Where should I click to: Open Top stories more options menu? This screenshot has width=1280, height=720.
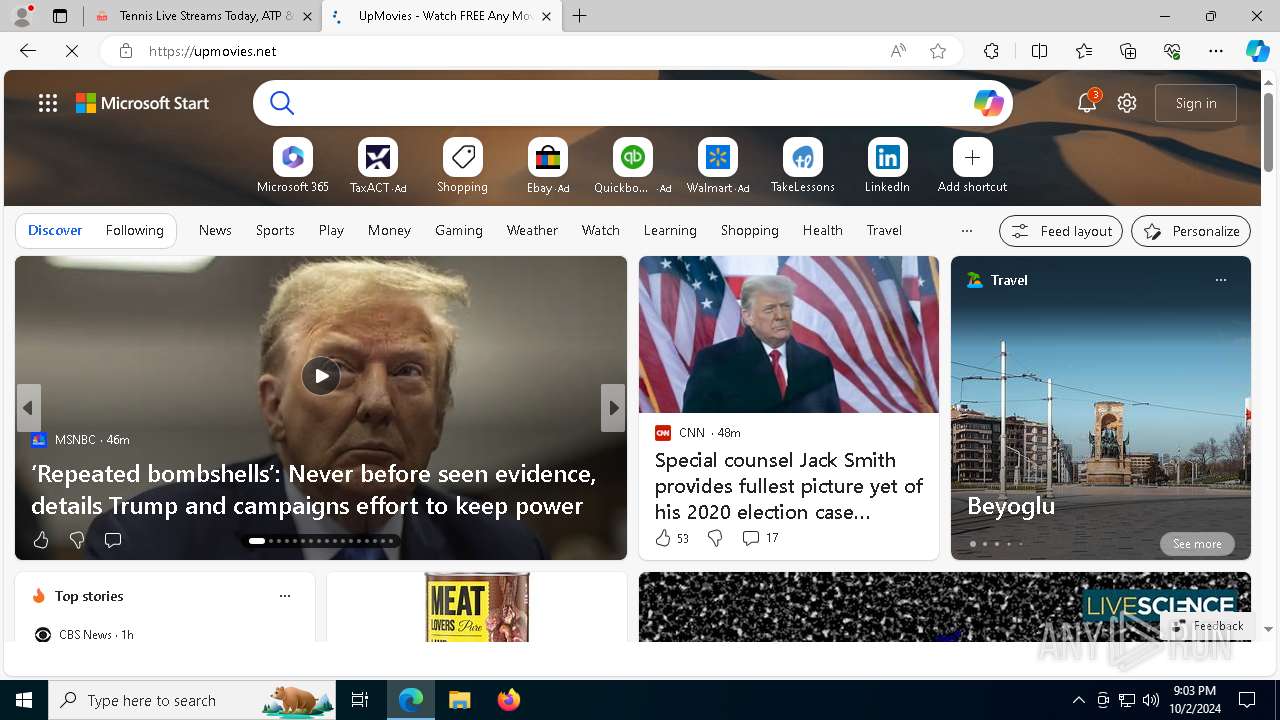285,596
